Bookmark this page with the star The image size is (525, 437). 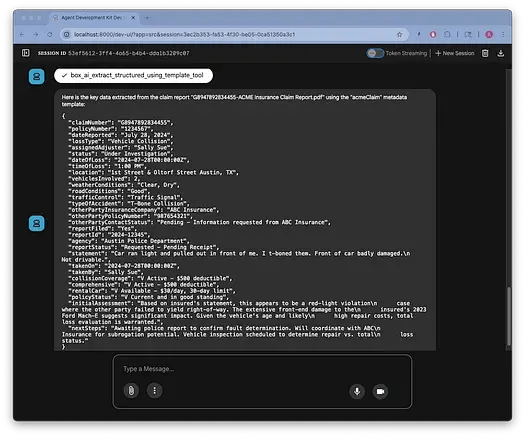[399, 34]
